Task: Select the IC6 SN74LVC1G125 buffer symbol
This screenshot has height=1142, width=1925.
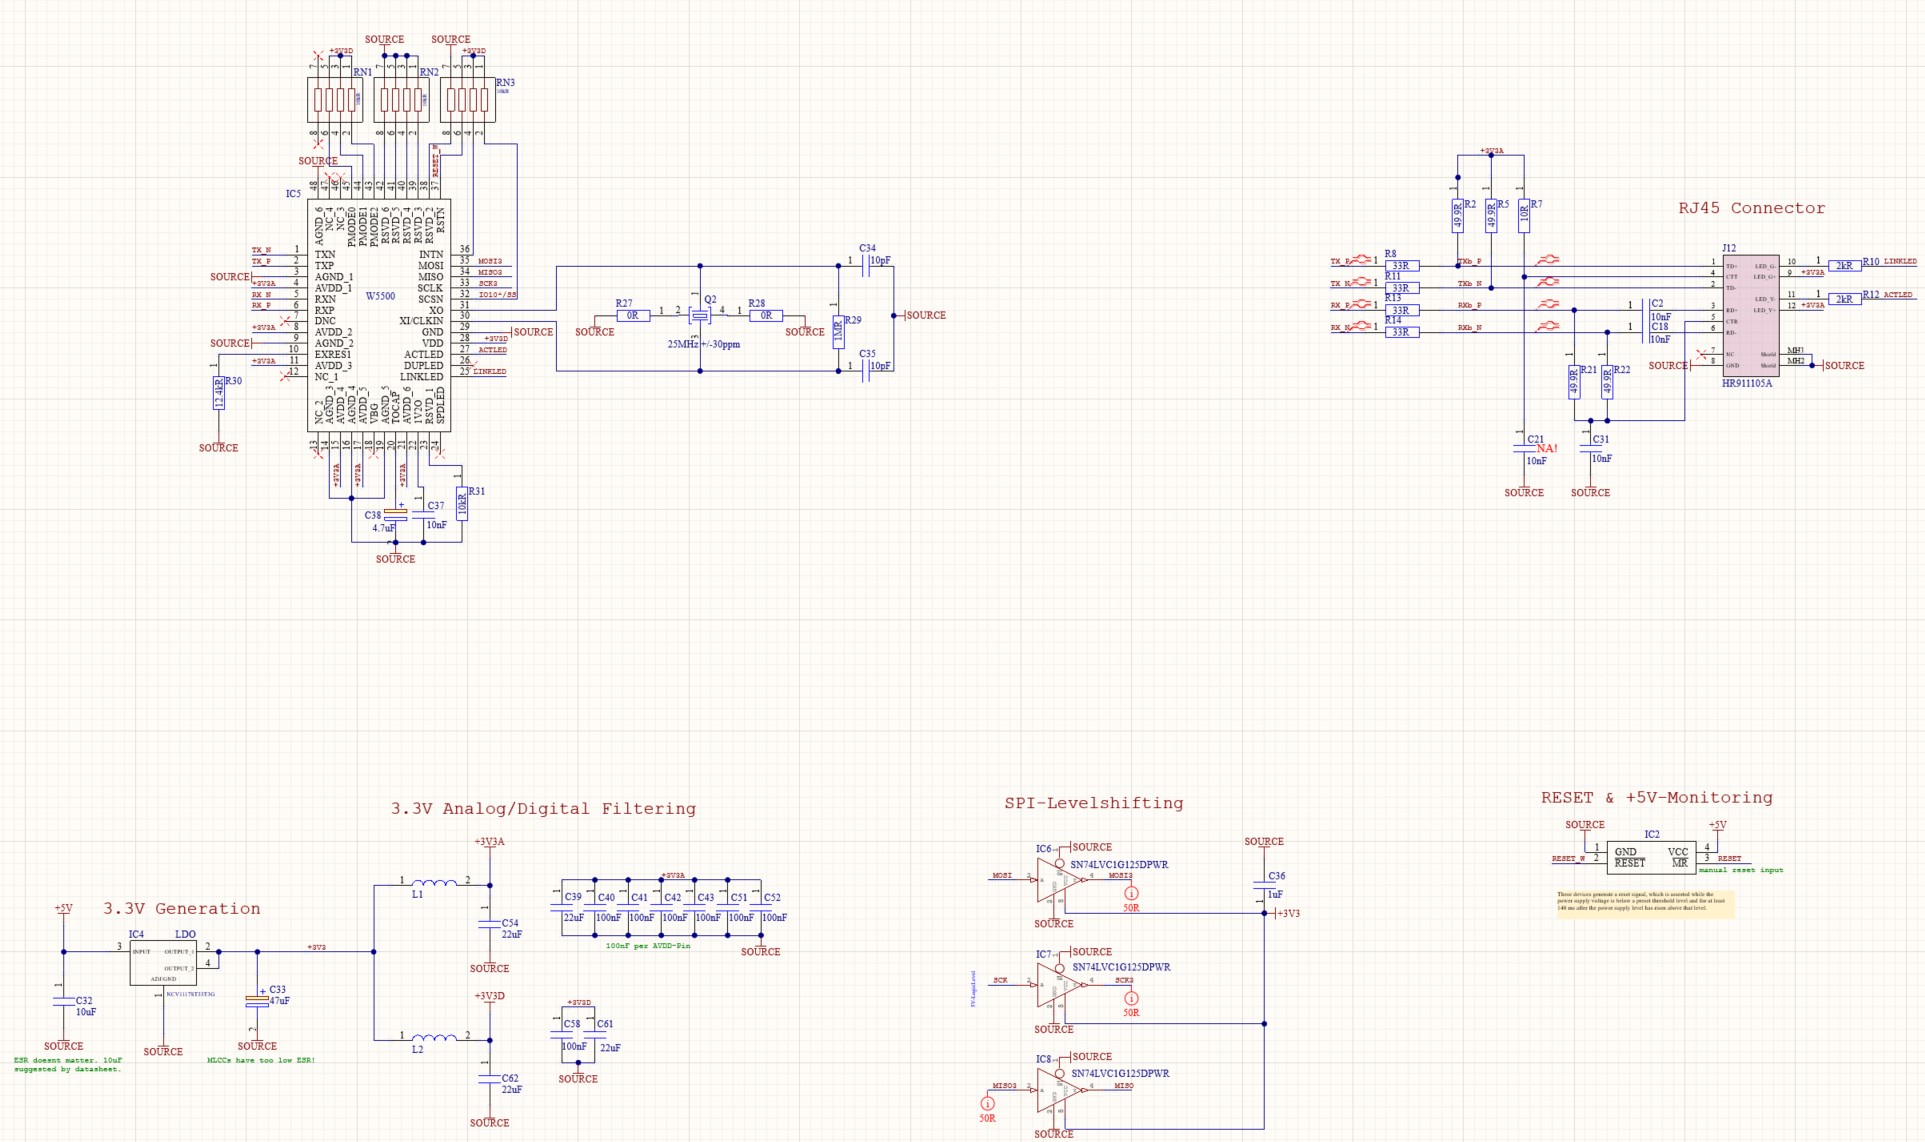Action: click(x=1056, y=879)
